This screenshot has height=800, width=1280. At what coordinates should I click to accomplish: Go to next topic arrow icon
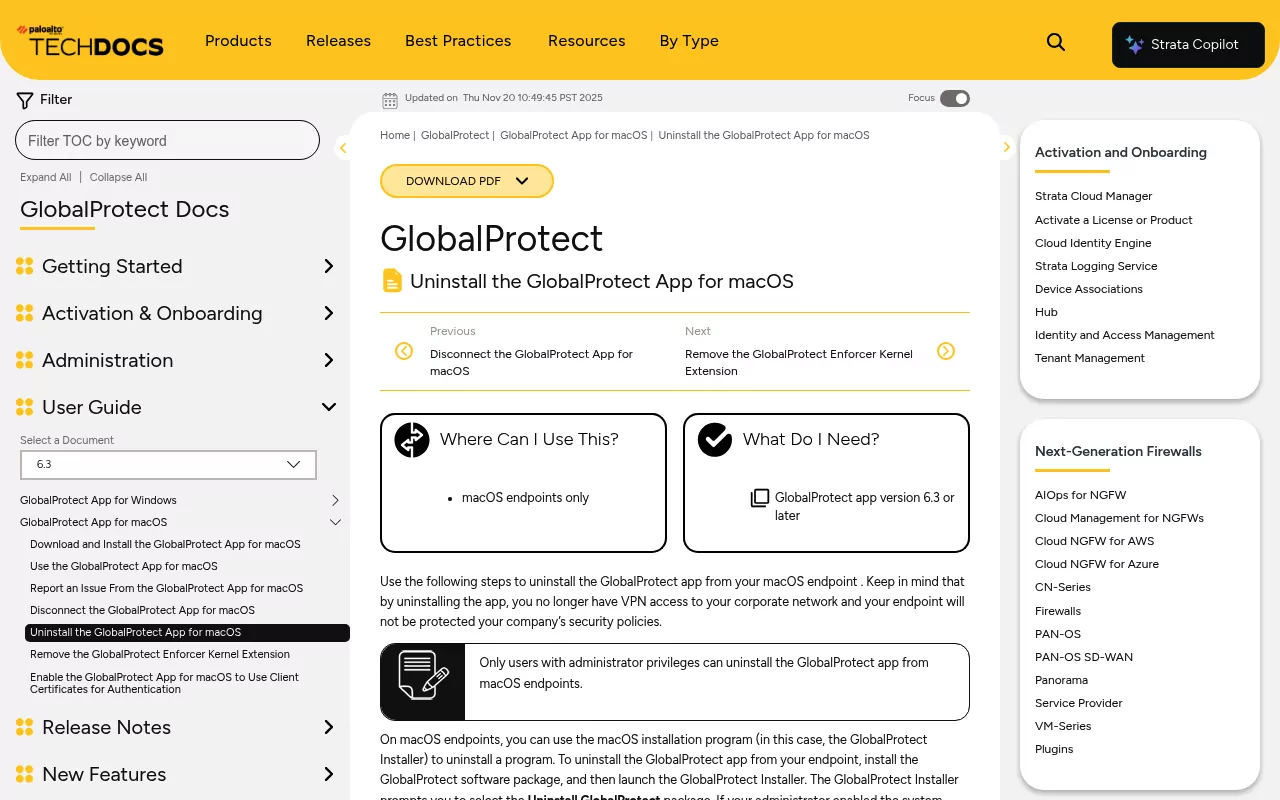point(946,351)
